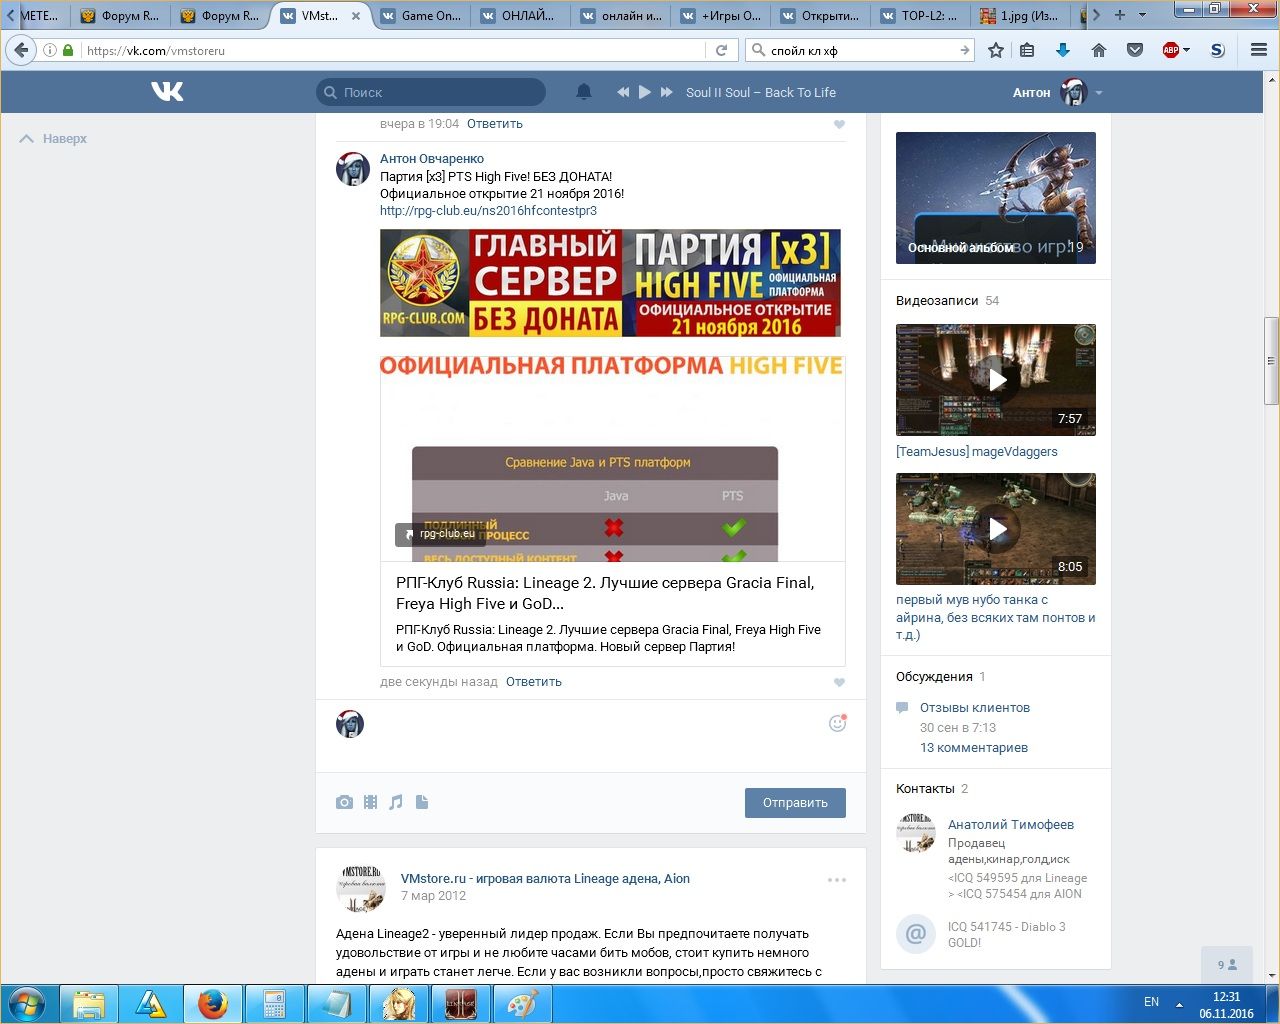Attach an audio track via music note
Viewport: 1280px width, 1024px height.
[396, 802]
